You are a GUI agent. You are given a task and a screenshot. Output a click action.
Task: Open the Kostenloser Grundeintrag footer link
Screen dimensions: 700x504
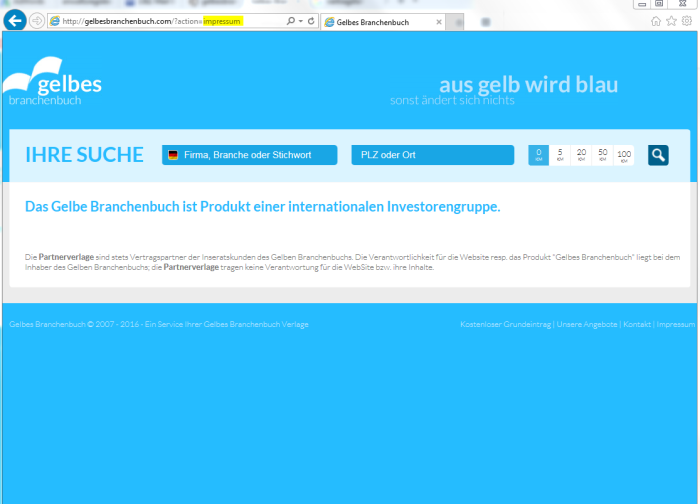coord(505,325)
